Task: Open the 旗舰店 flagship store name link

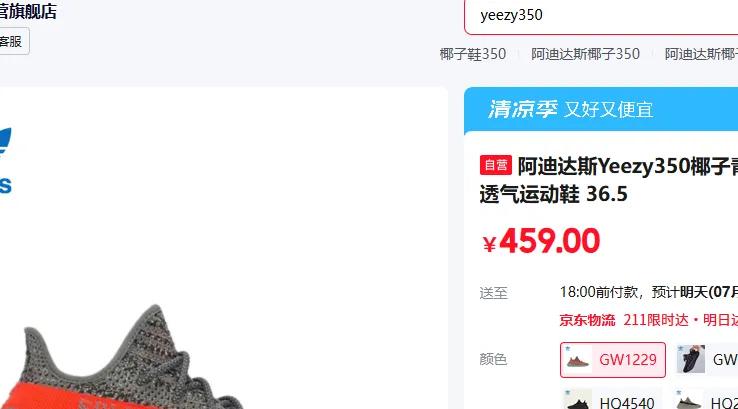Action: [27, 11]
